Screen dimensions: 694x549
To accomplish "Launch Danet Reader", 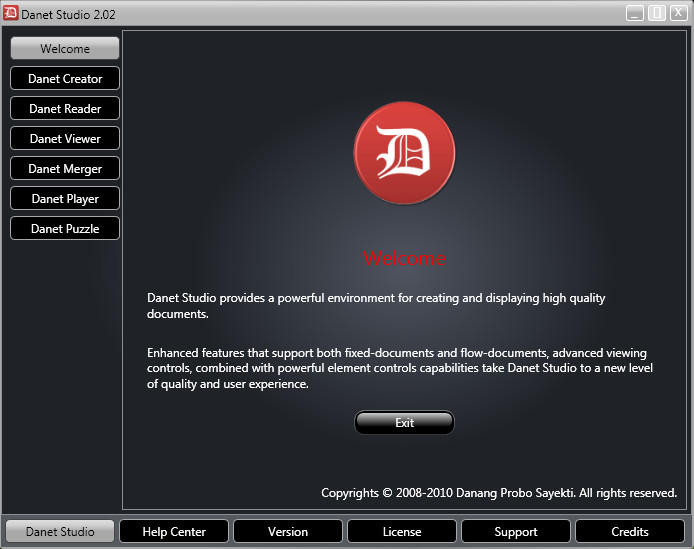I will coord(65,108).
